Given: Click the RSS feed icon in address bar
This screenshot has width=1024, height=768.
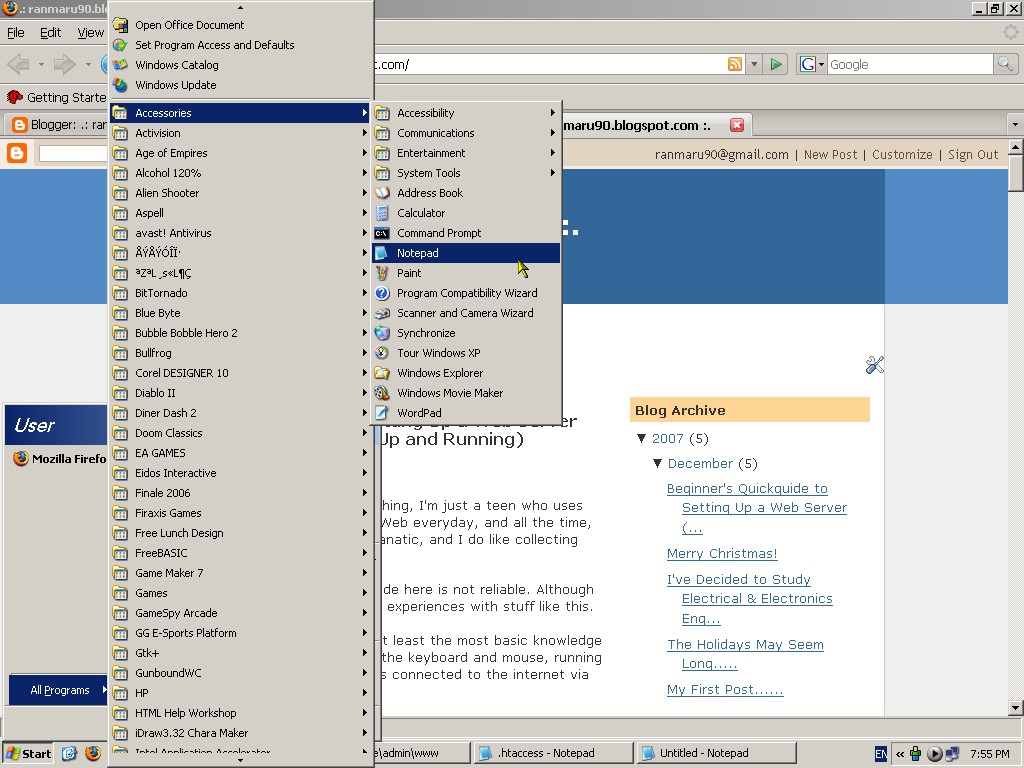Looking at the screenshot, I should [735, 64].
